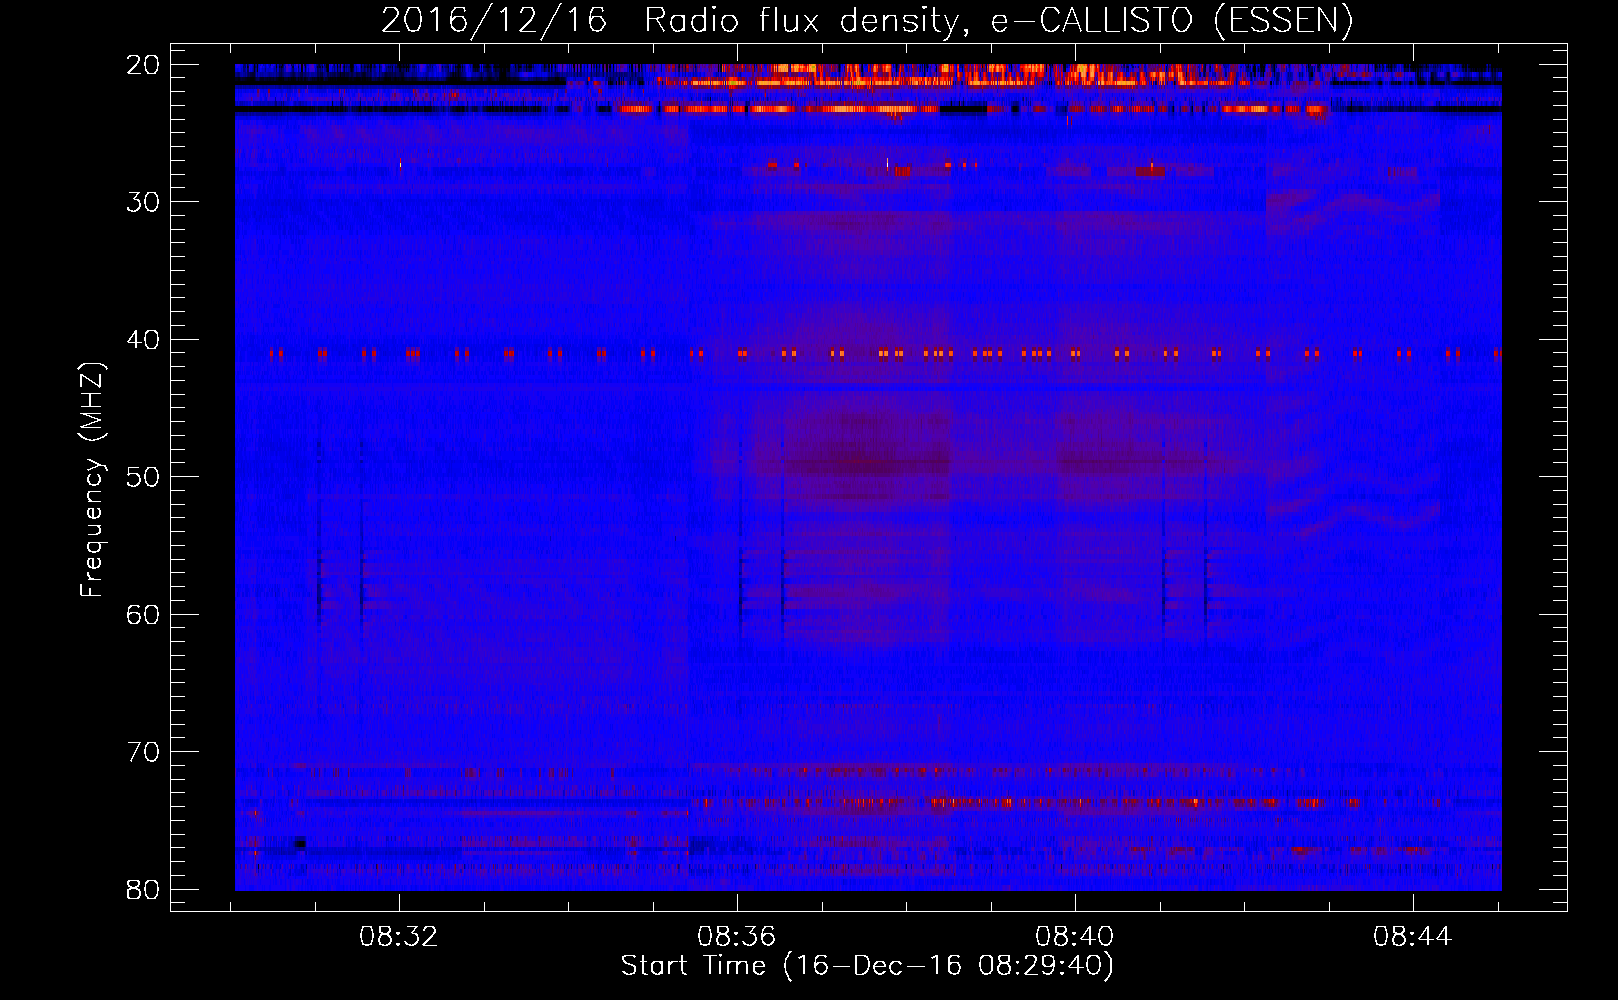Click the plot title 'Radio flux density, e-CALLISTO (ESSEN)'

pos(998,21)
